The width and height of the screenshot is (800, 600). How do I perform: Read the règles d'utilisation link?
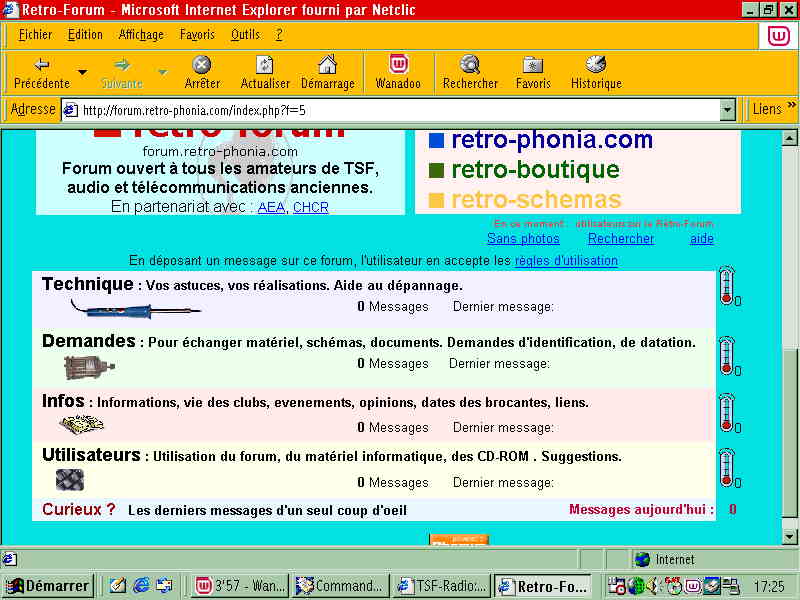pyautogui.click(x=566, y=261)
